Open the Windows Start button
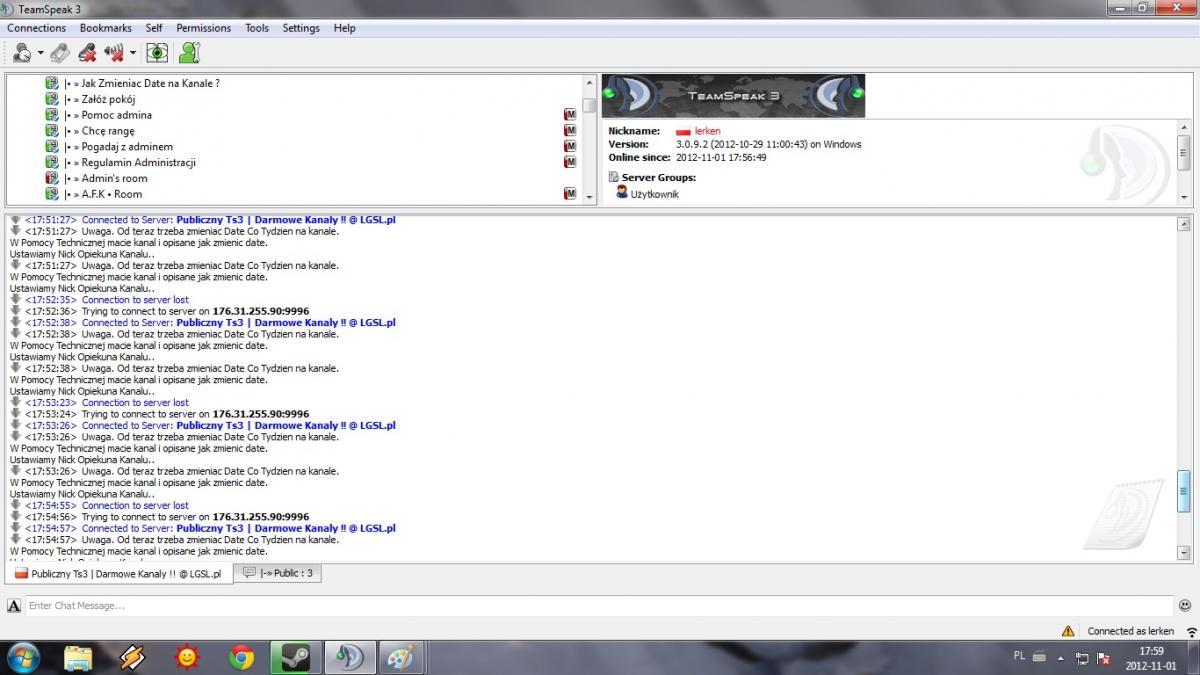This screenshot has width=1200, height=675. pyautogui.click(x=22, y=658)
